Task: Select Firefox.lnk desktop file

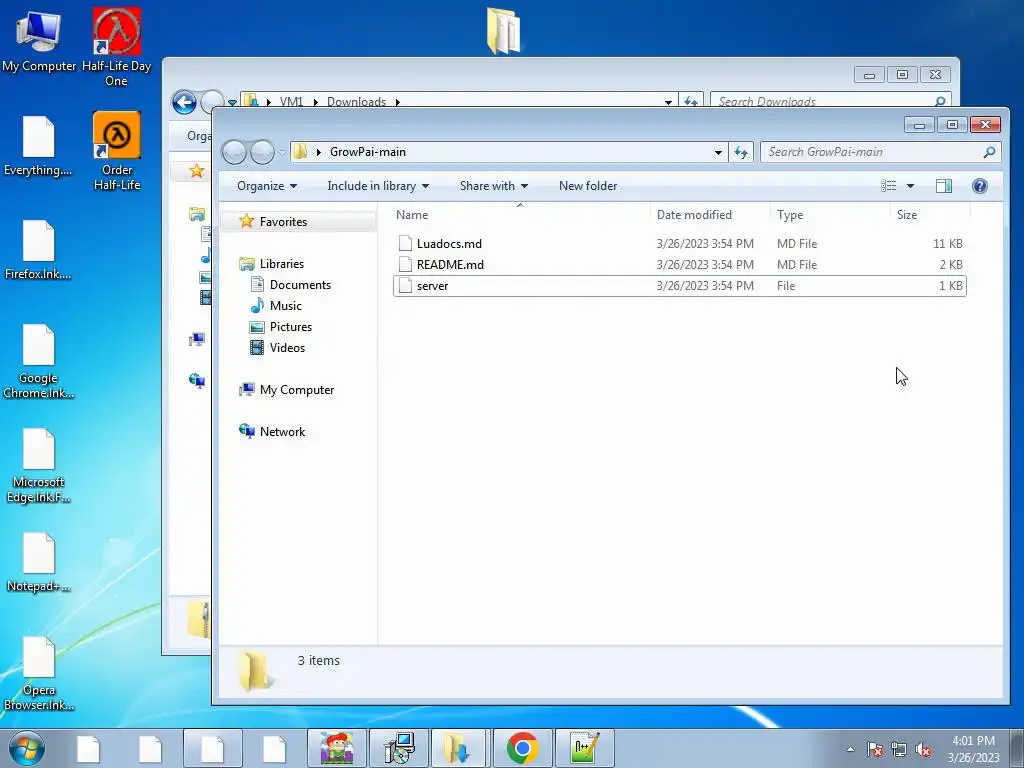Action: tap(38, 249)
